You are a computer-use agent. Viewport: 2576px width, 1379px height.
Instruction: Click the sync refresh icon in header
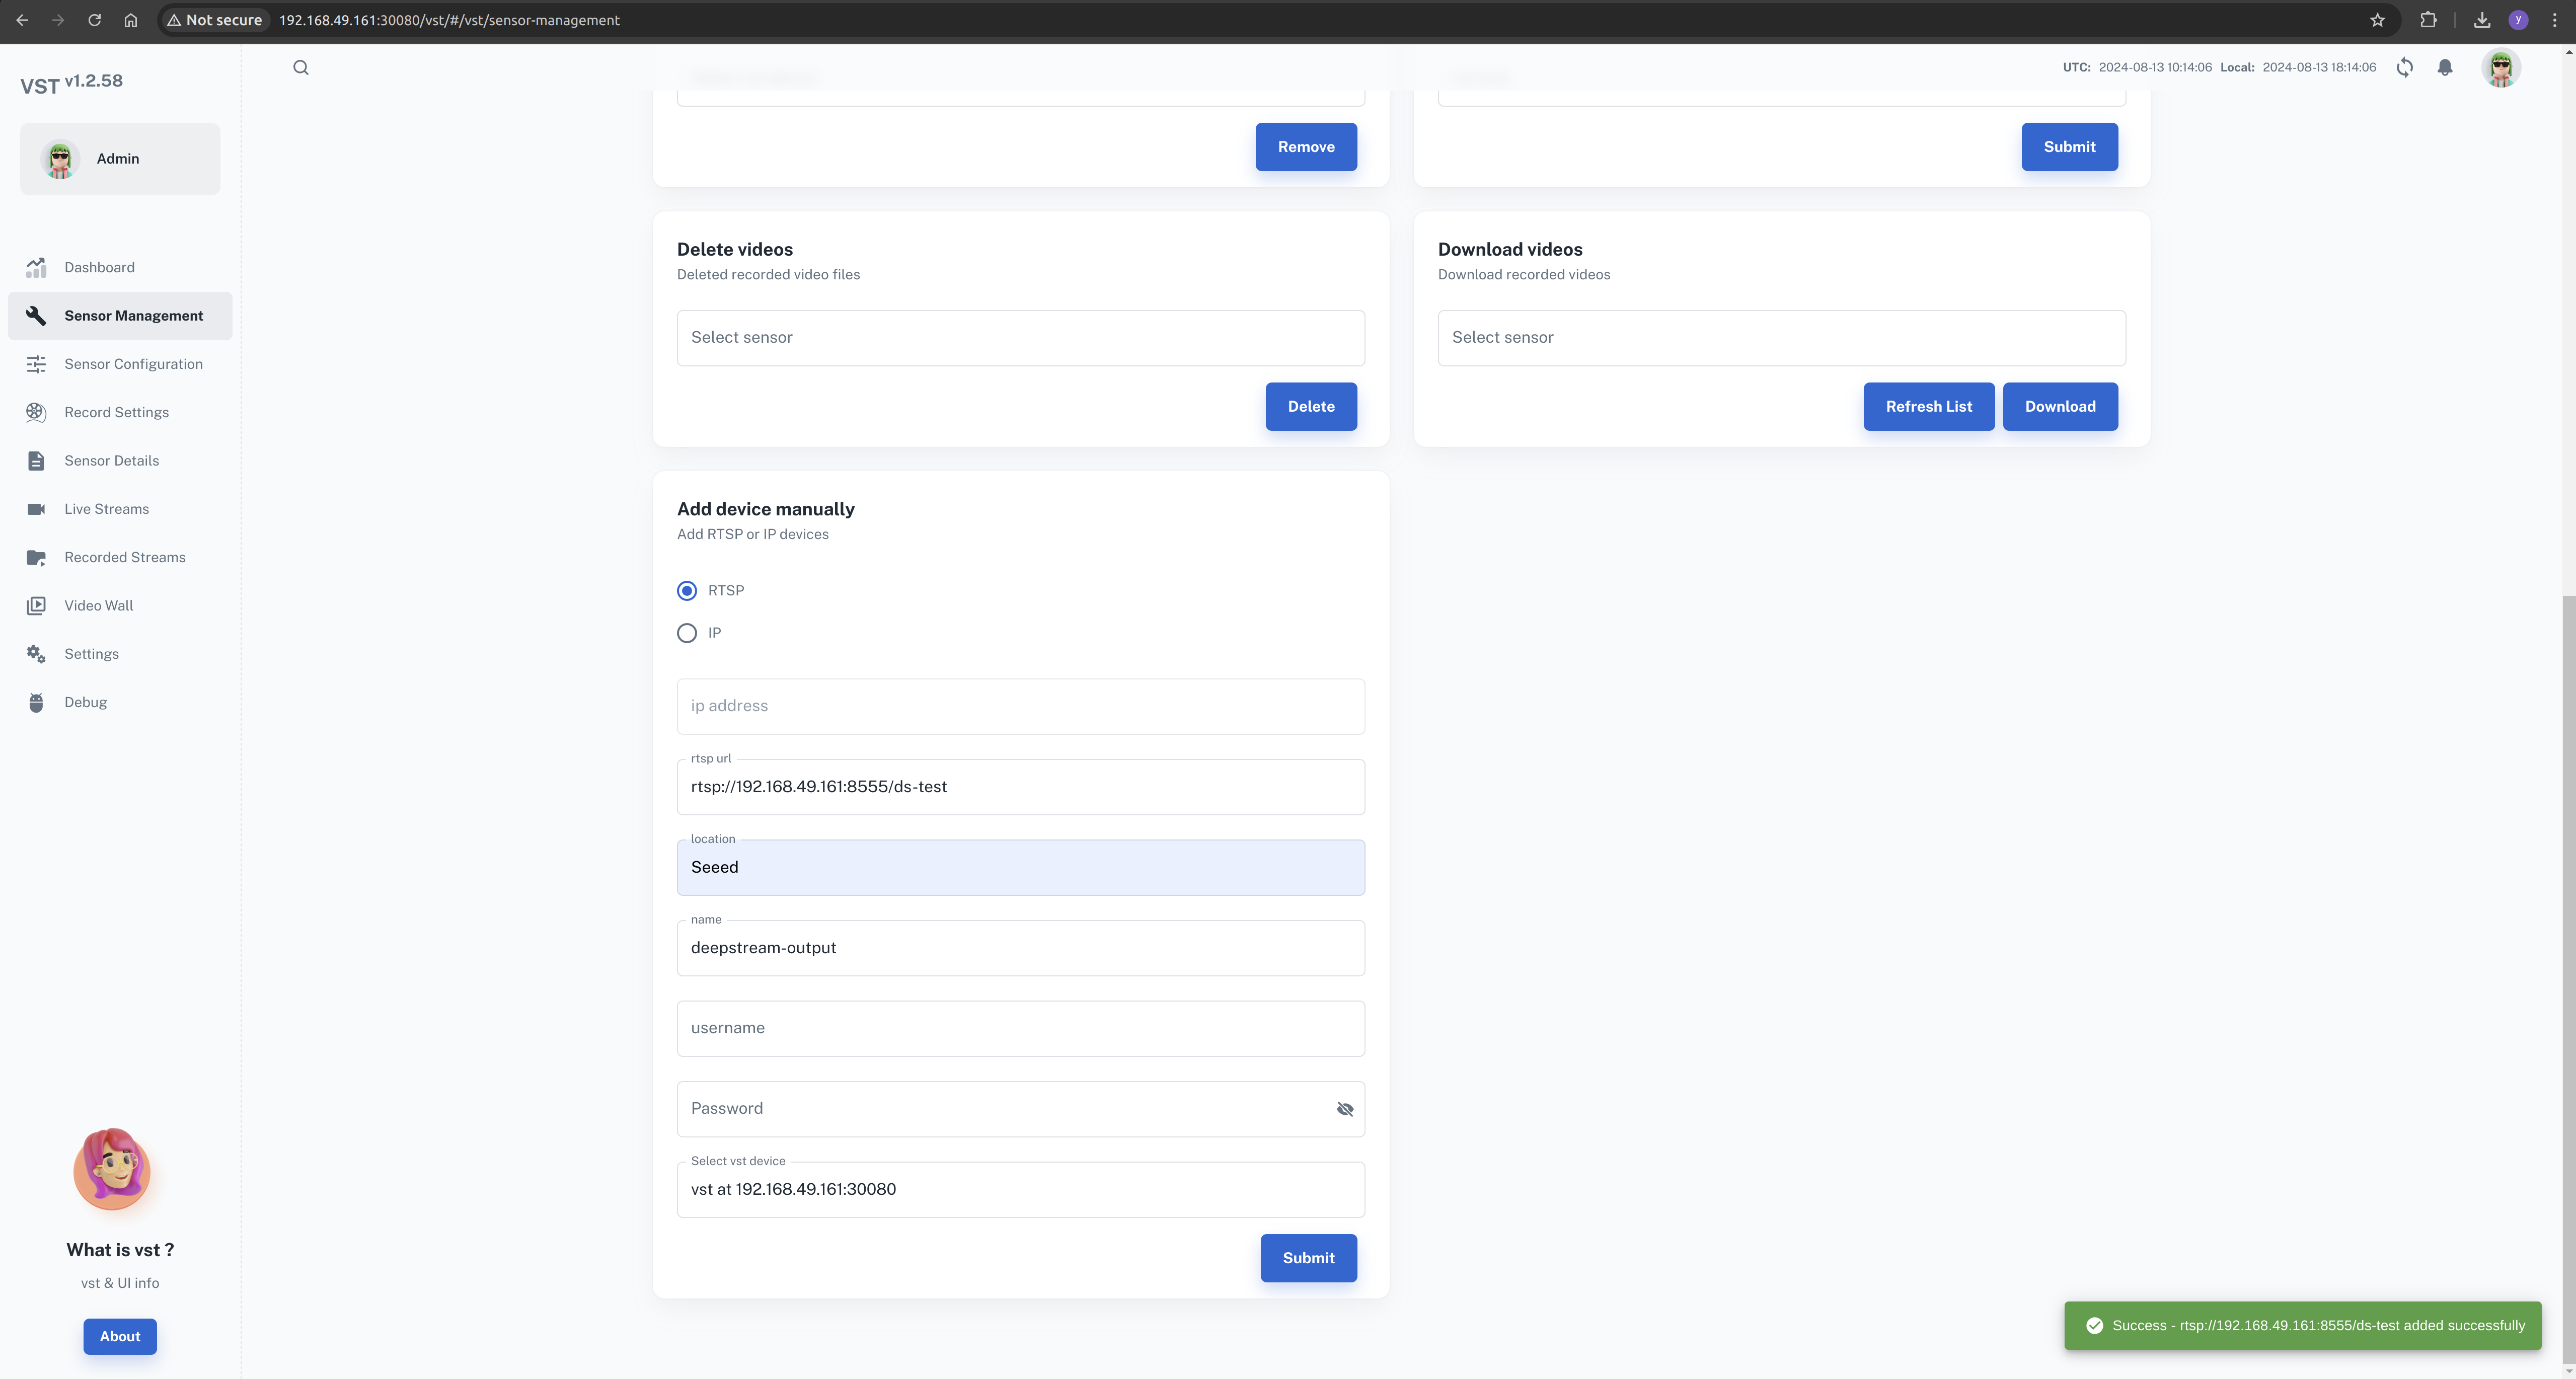(x=2405, y=68)
